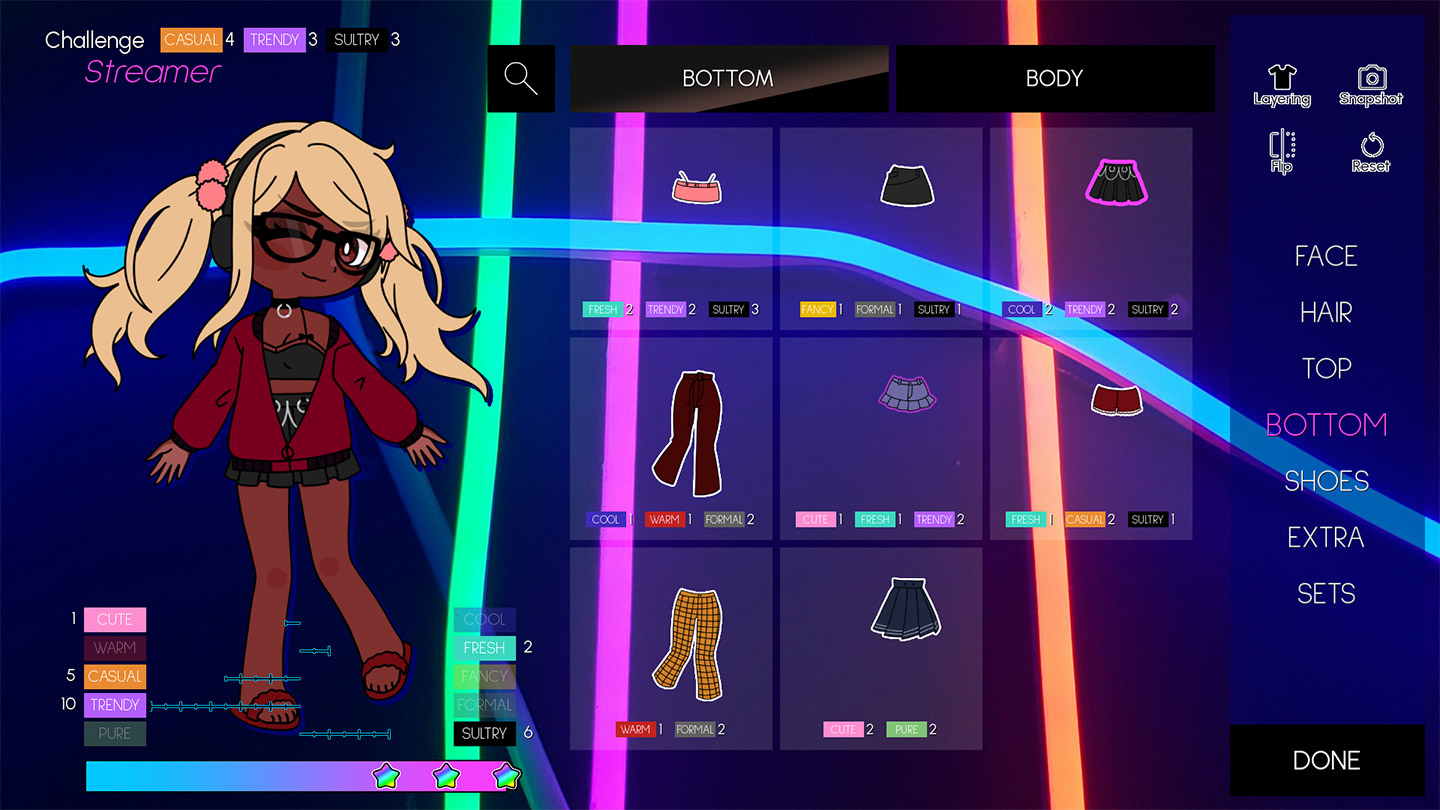The width and height of the screenshot is (1440, 810).
Task: Enable the CUTE tag filter
Action: tap(114, 619)
